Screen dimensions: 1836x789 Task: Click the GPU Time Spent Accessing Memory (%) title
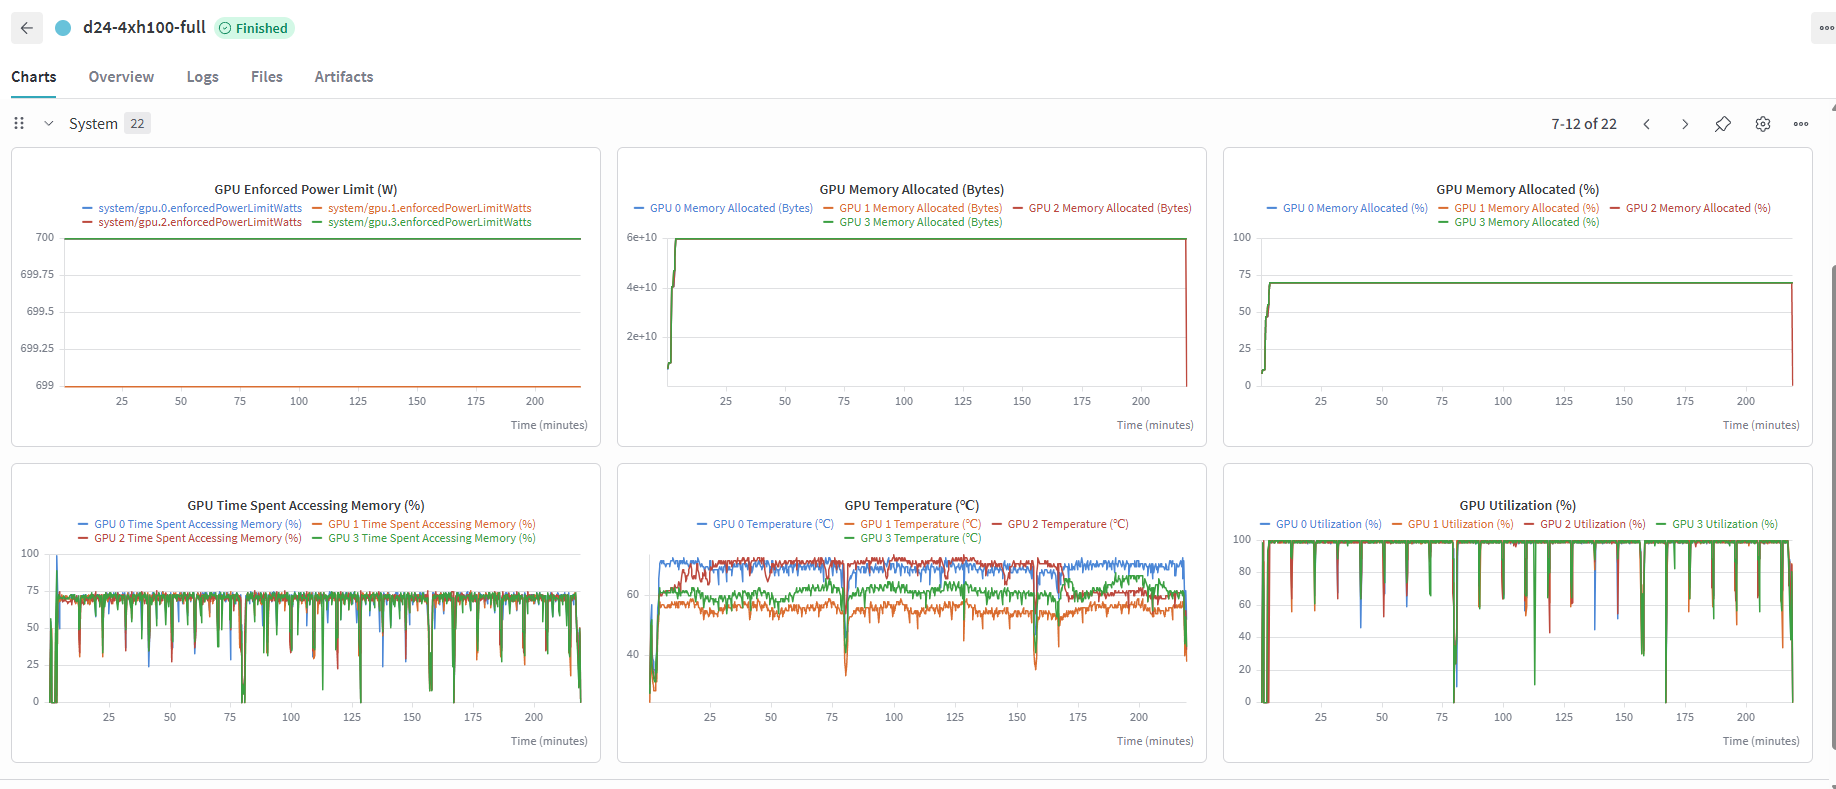pyautogui.click(x=306, y=505)
